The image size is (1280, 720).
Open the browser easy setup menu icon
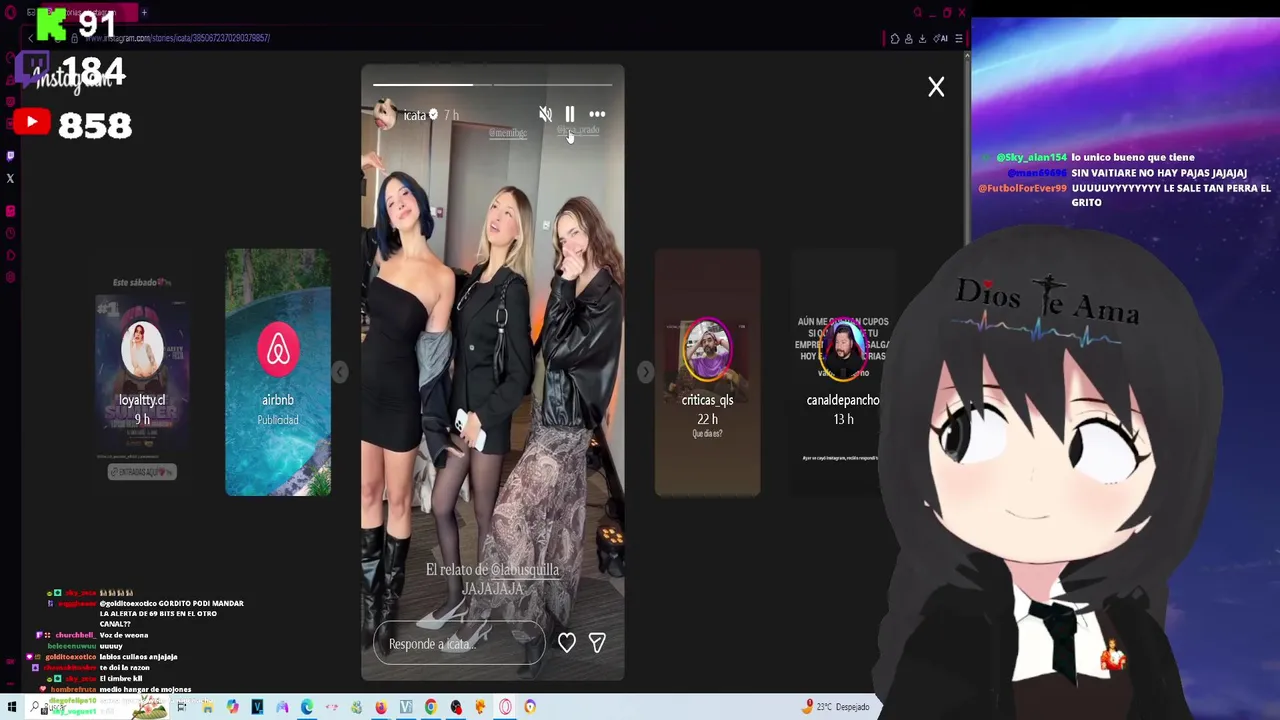[958, 39]
